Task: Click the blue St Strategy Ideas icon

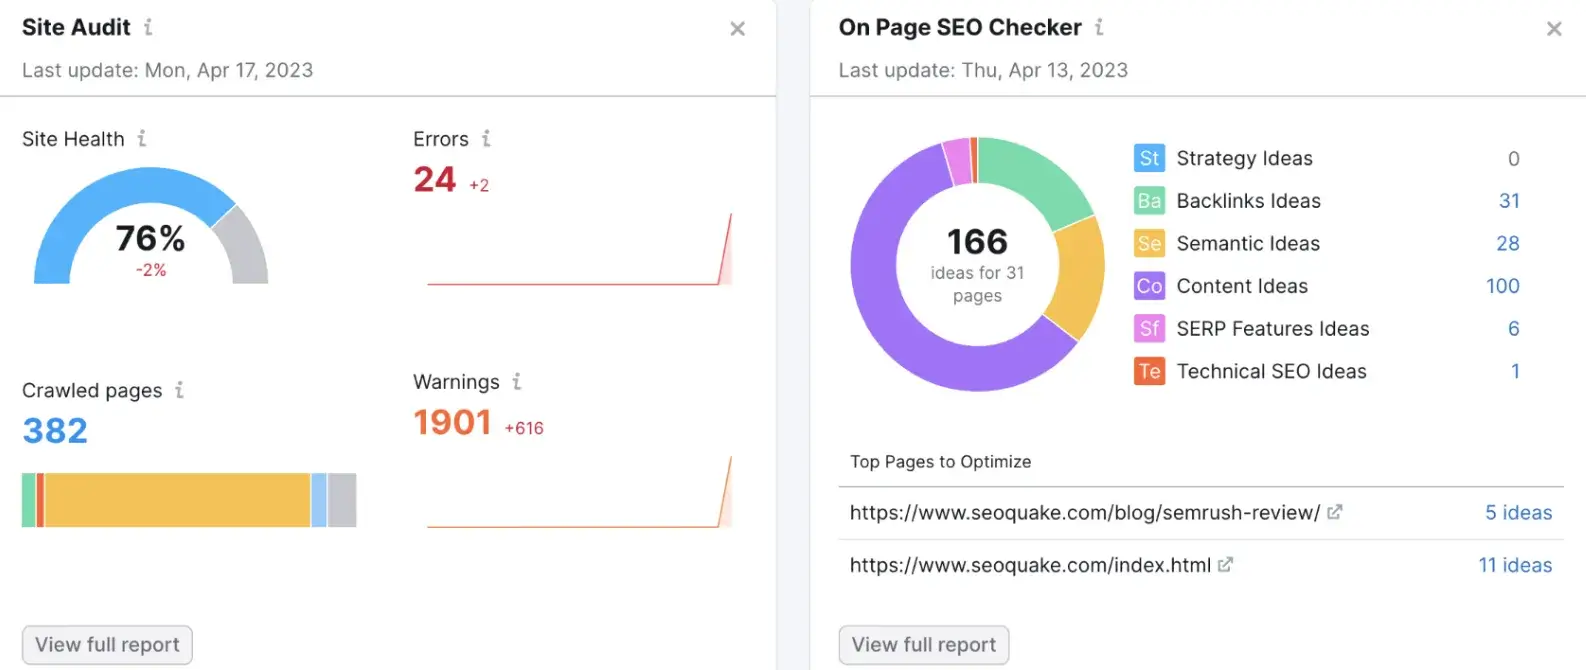Action: coord(1149,158)
